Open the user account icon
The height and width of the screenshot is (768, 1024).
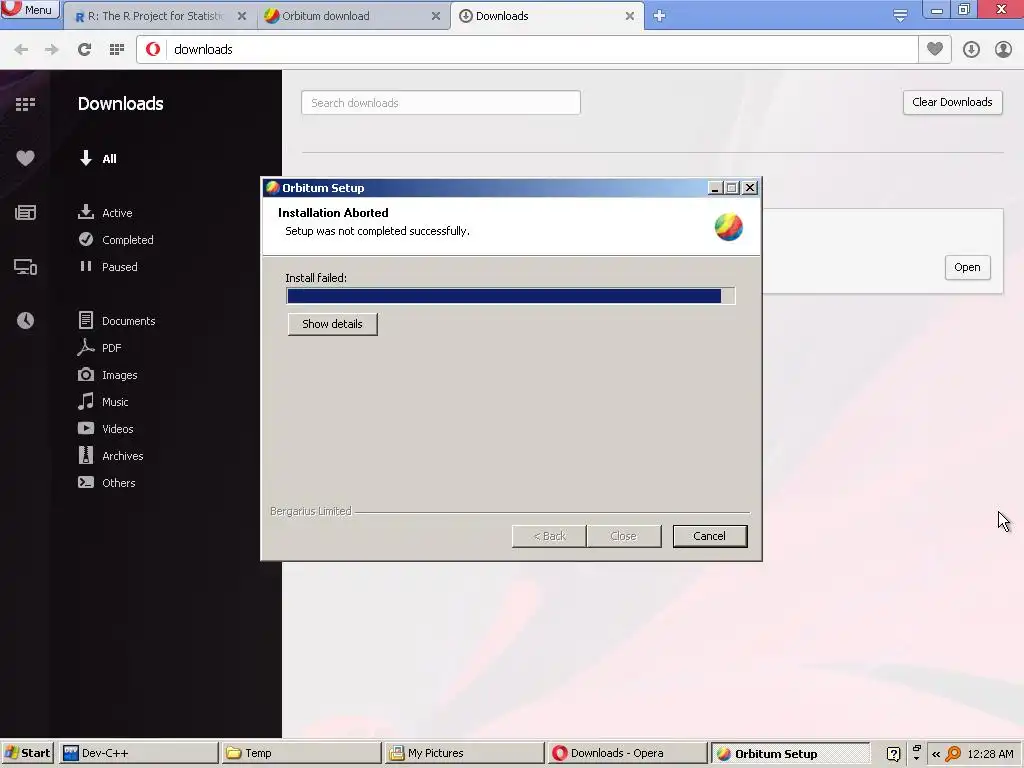coord(1003,50)
